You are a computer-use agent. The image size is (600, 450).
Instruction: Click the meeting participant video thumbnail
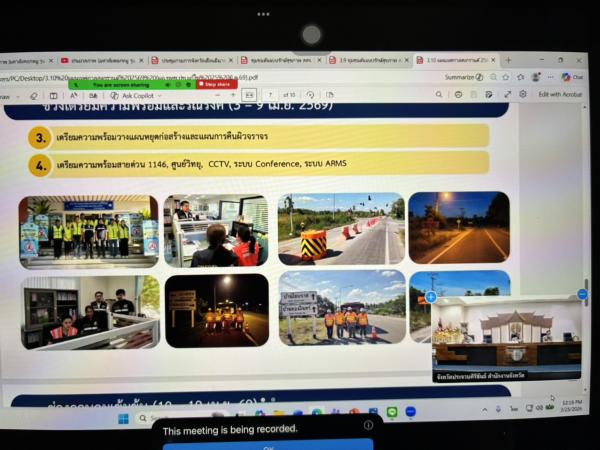[507, 336]
